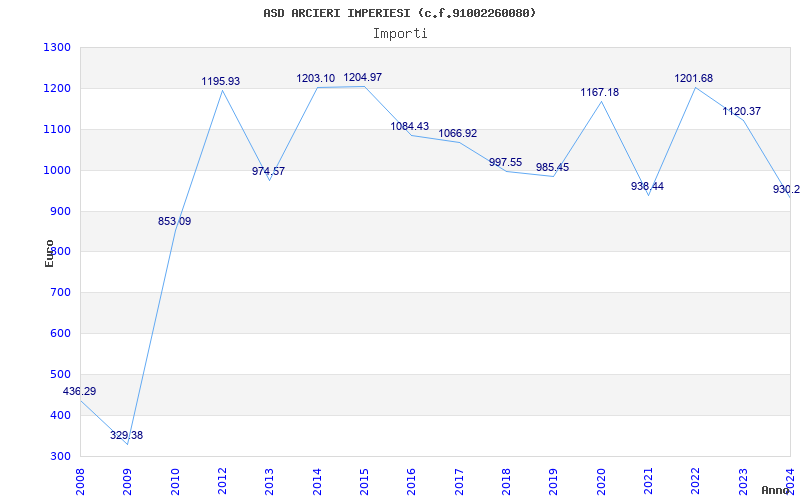Select the 985.45 data label

coord(552,167)
